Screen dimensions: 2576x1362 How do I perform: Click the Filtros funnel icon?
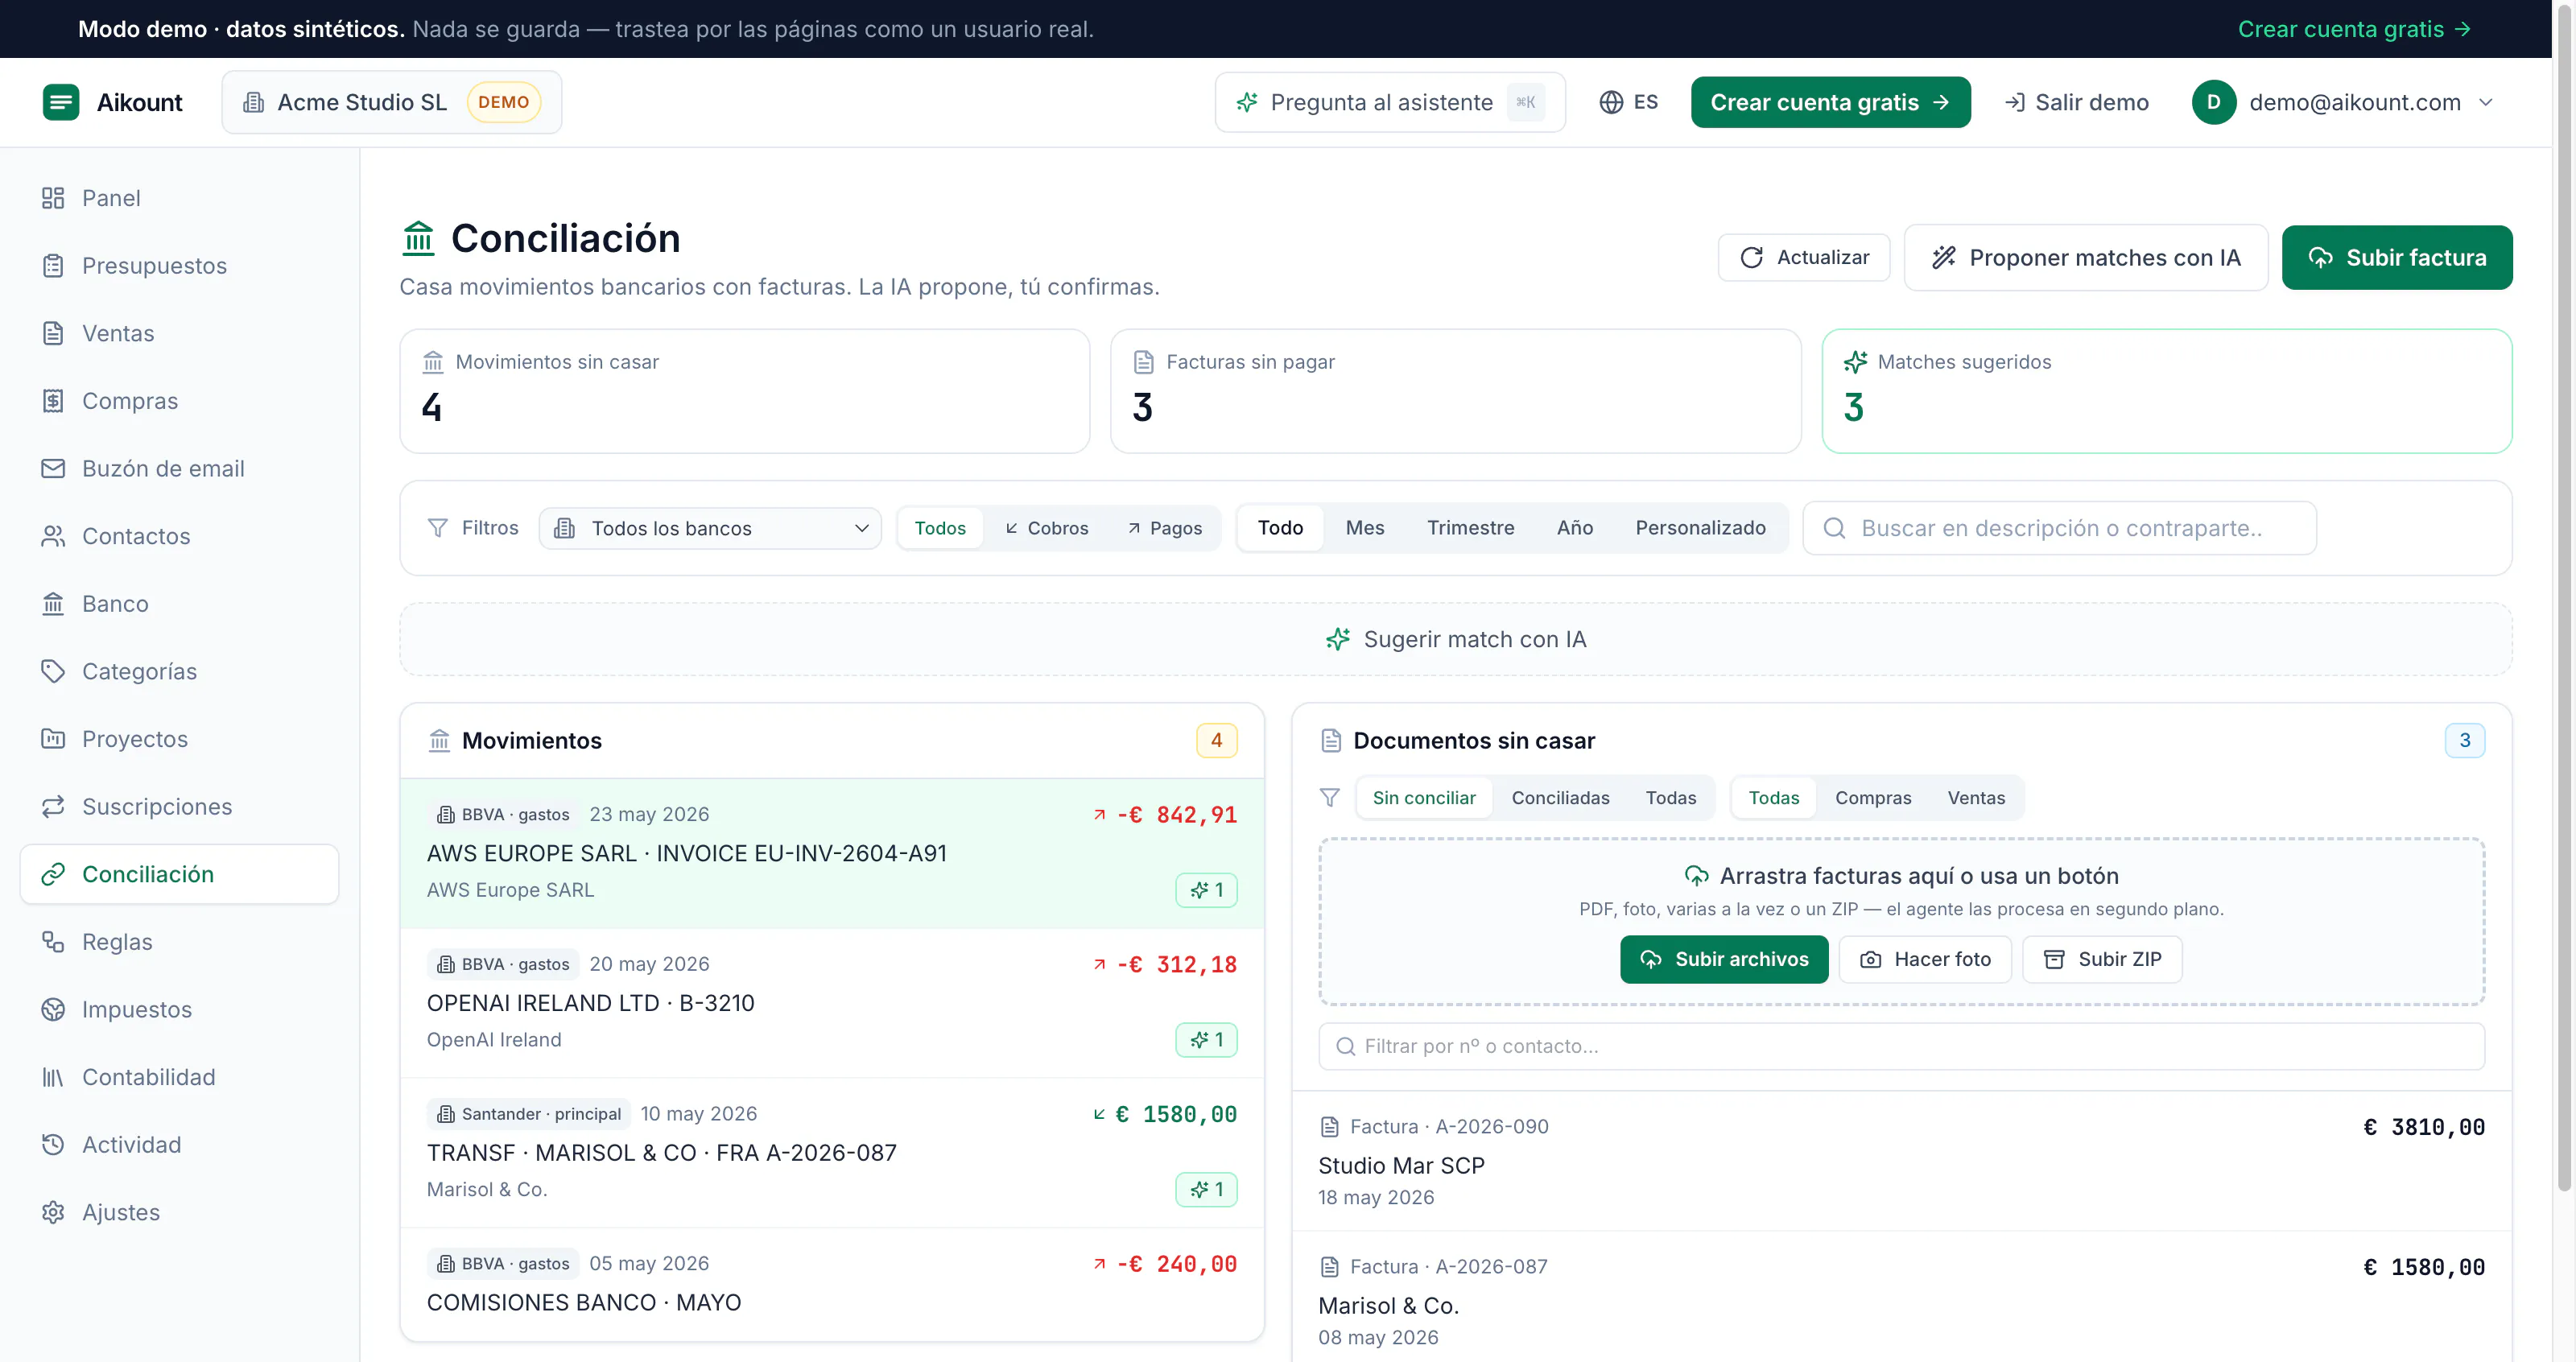(x=437, y=528)
